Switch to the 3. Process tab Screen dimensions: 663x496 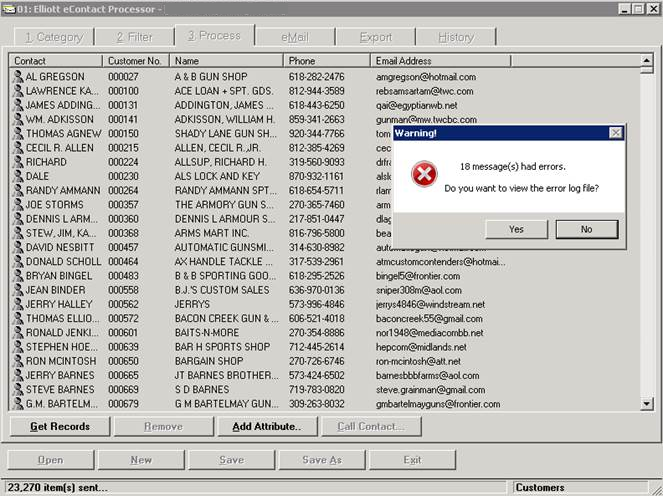(x=213, y=36)
